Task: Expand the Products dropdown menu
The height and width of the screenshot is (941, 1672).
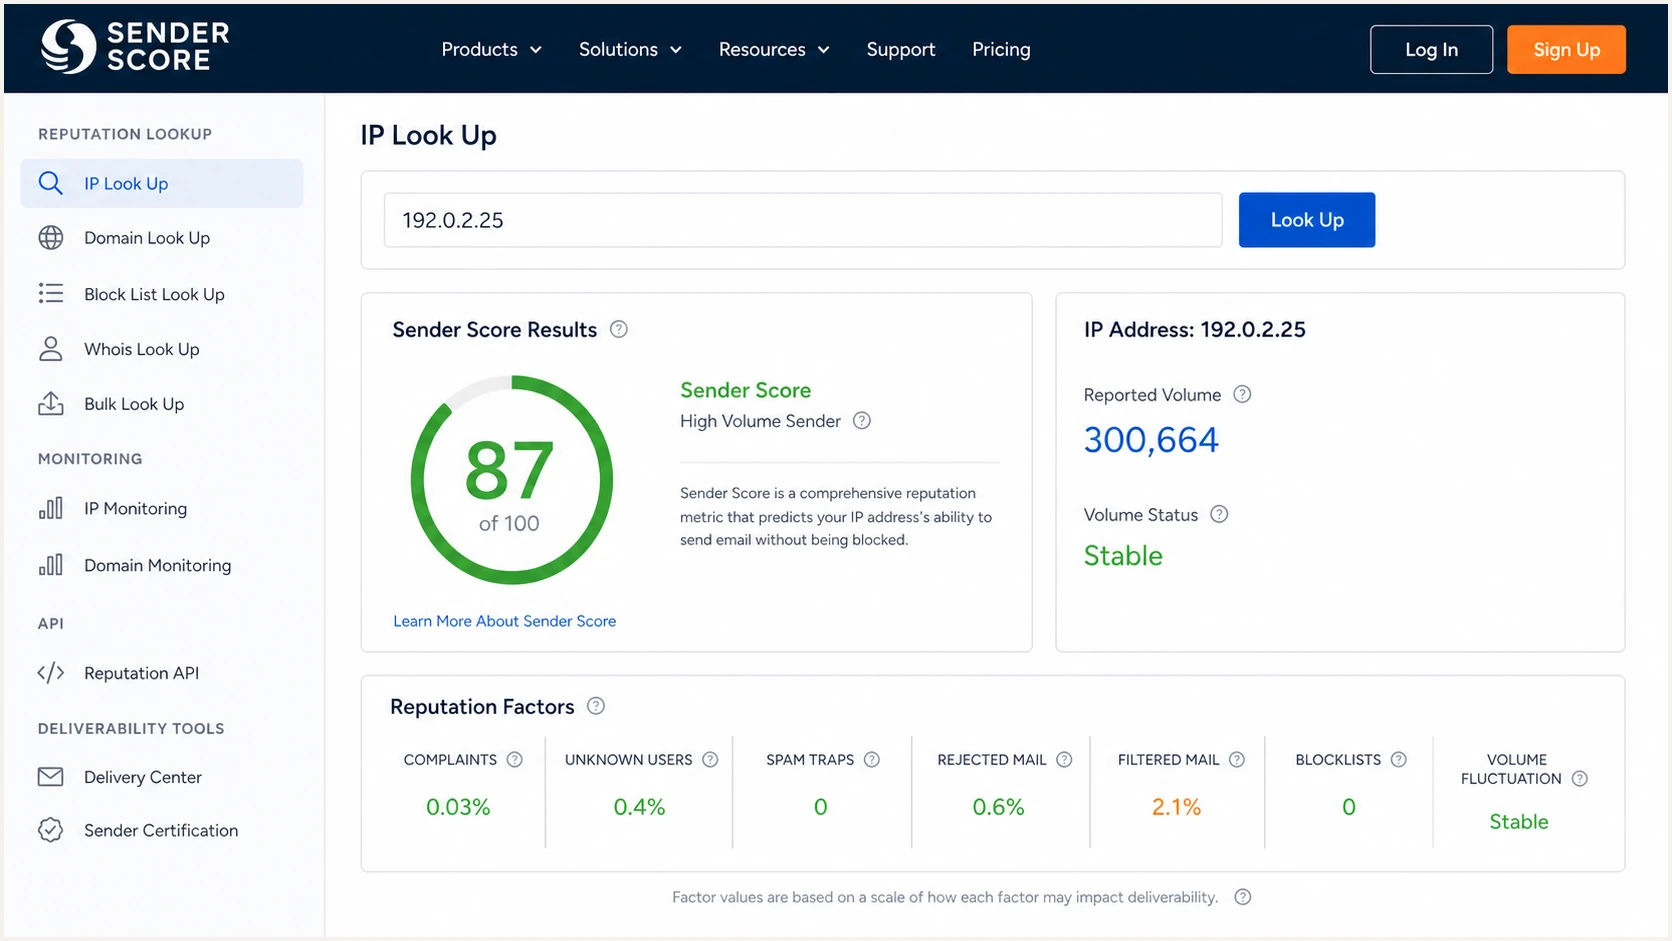Action: 491,49
